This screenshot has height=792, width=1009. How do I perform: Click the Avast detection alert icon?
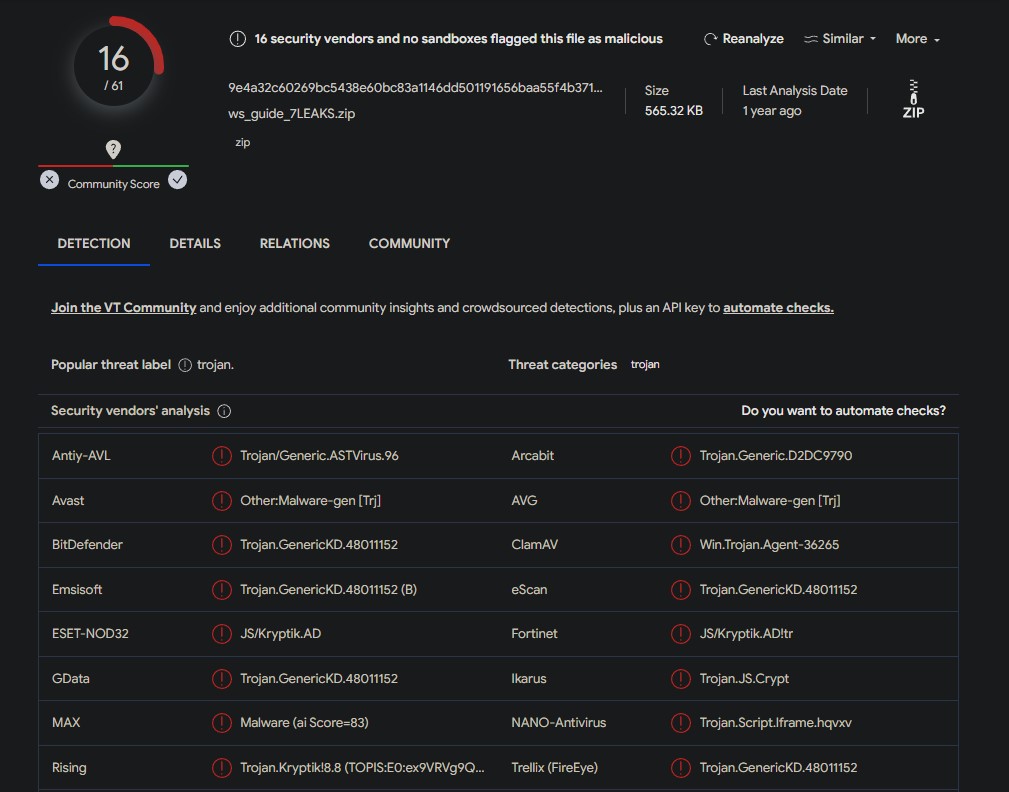(x=221, y=501)
